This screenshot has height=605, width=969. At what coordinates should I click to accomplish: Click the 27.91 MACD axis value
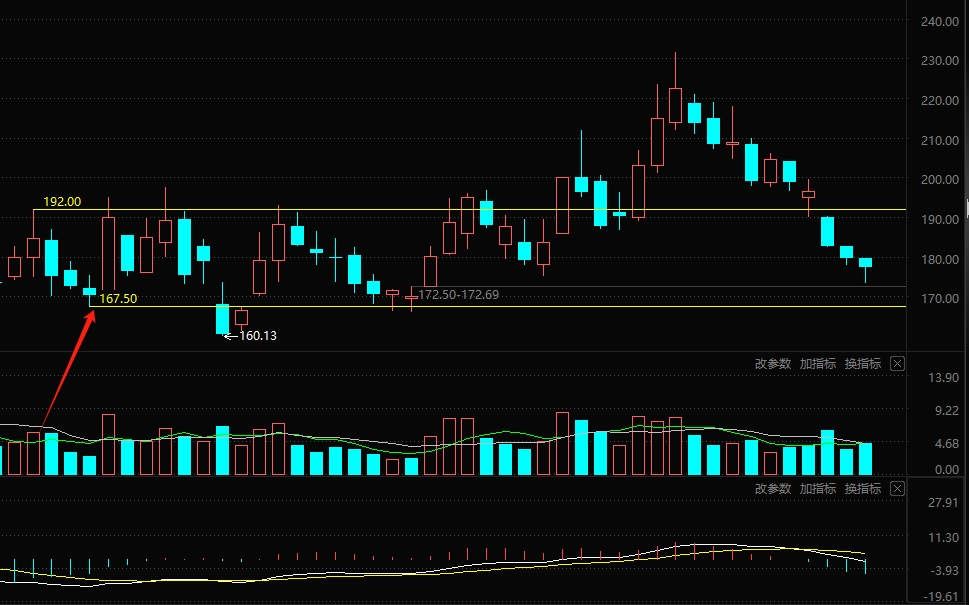coord(944,502)
